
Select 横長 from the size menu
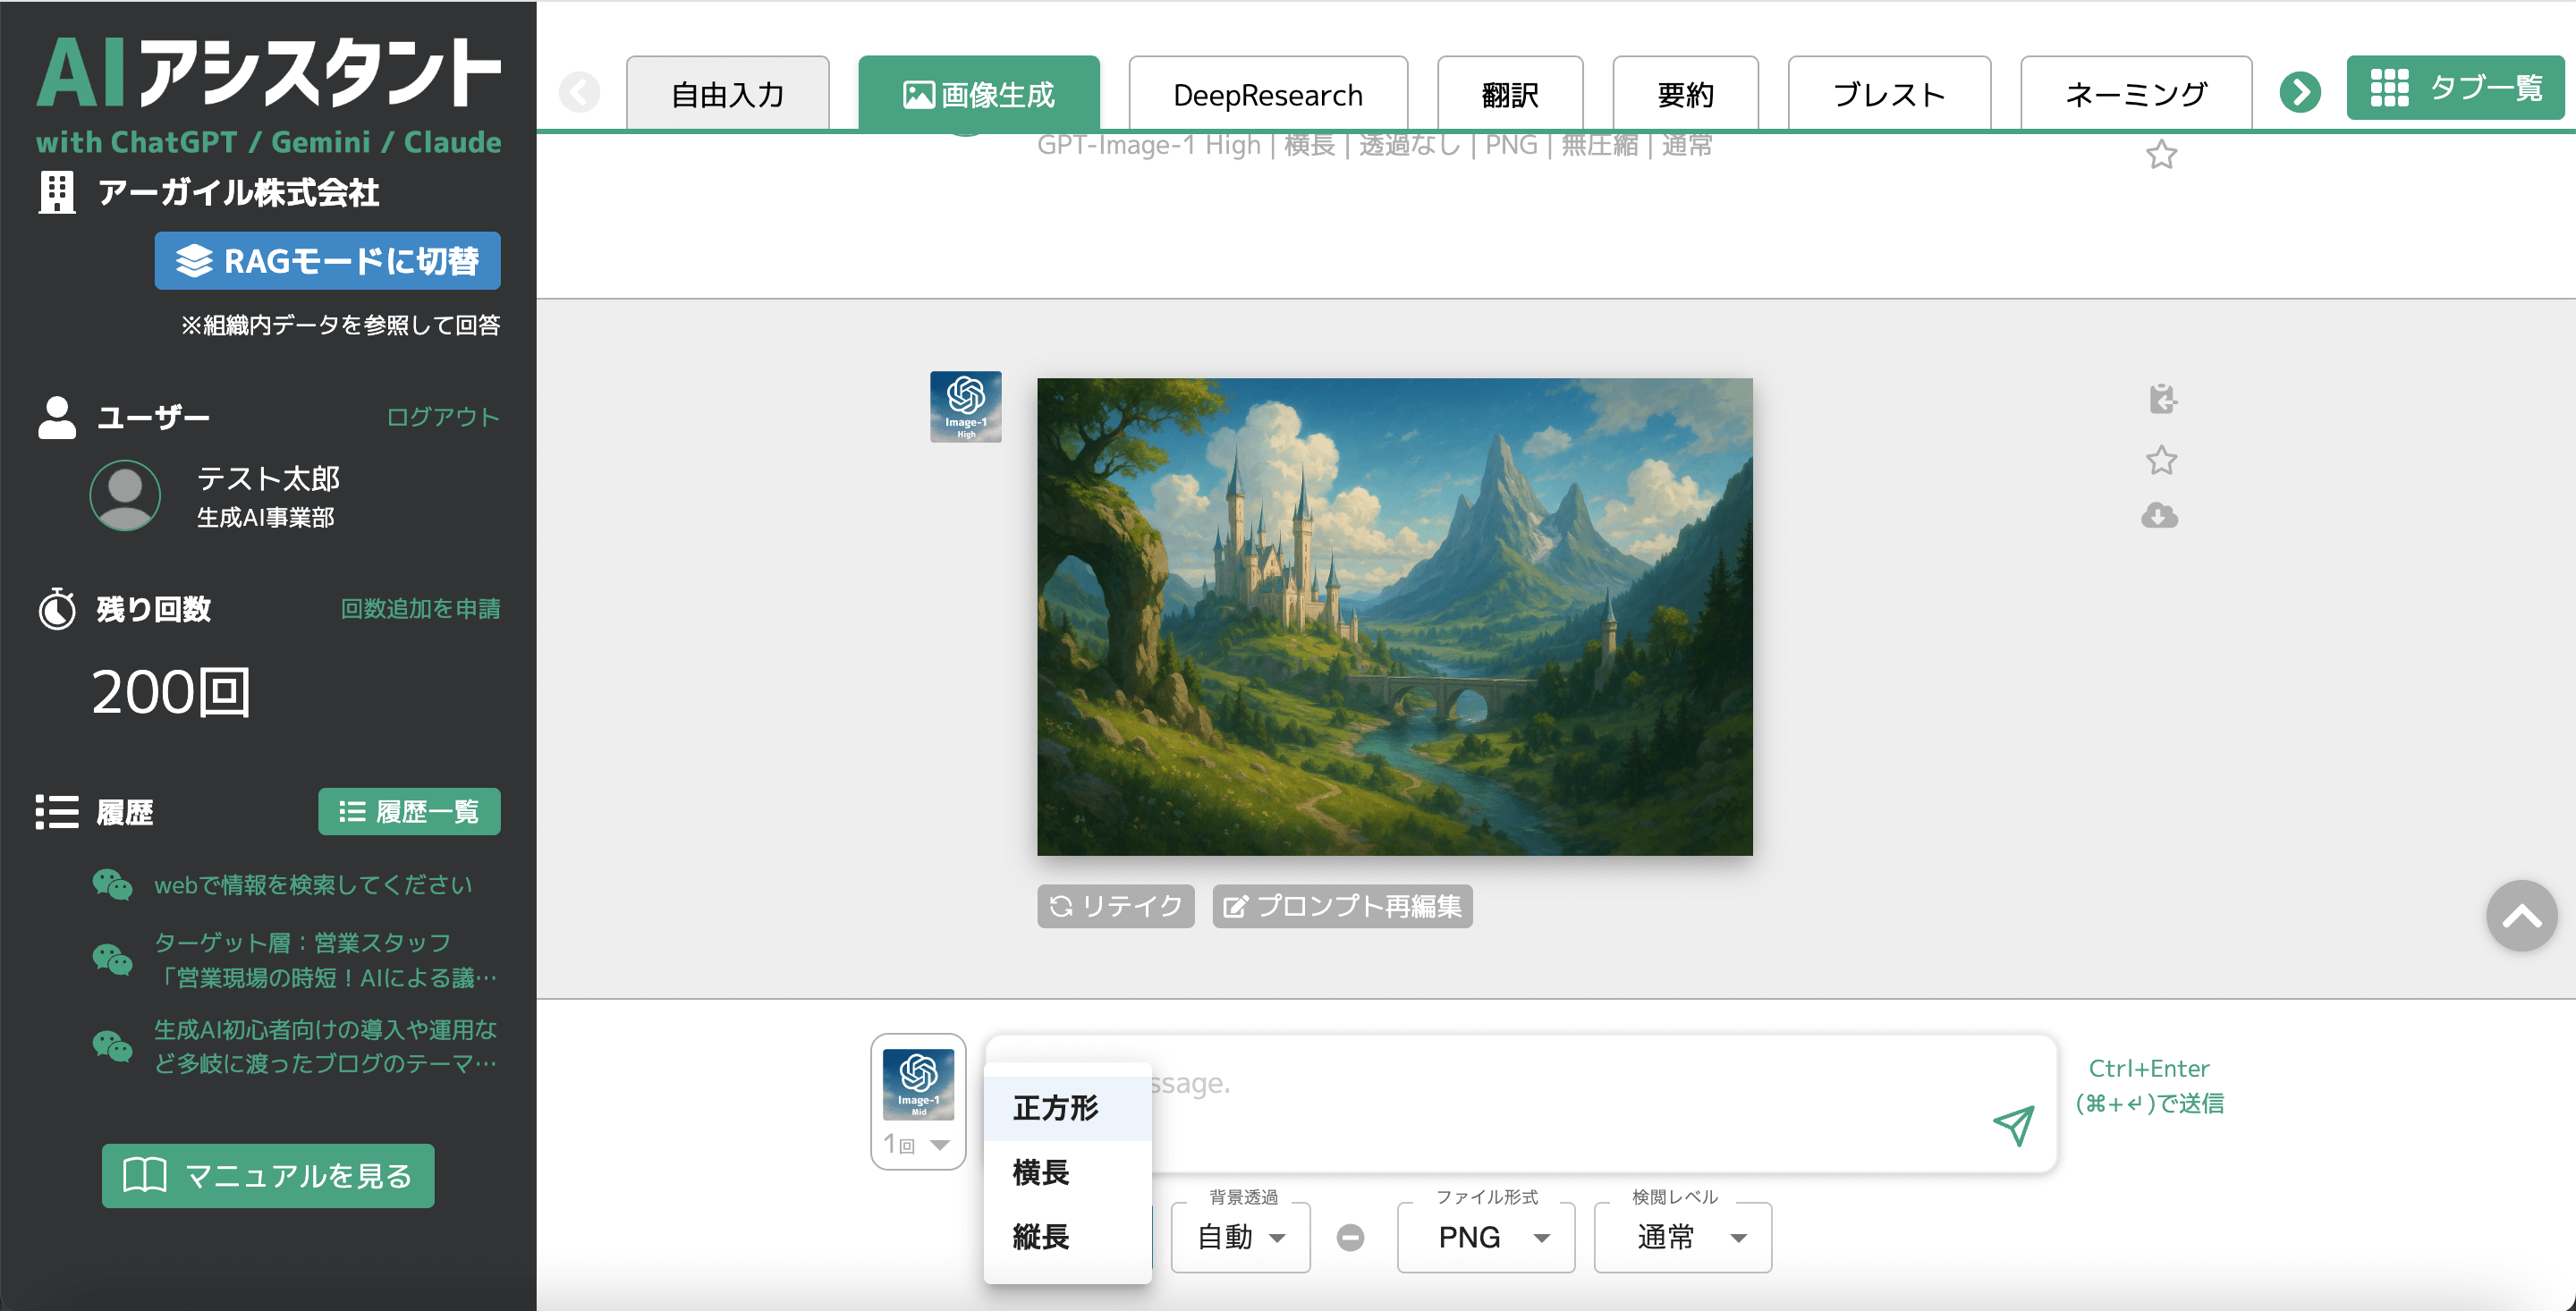coord(1041,1172)
